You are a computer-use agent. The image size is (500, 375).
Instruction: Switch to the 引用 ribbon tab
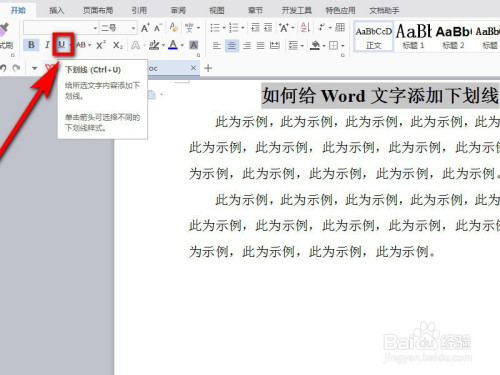click(139, 10)
